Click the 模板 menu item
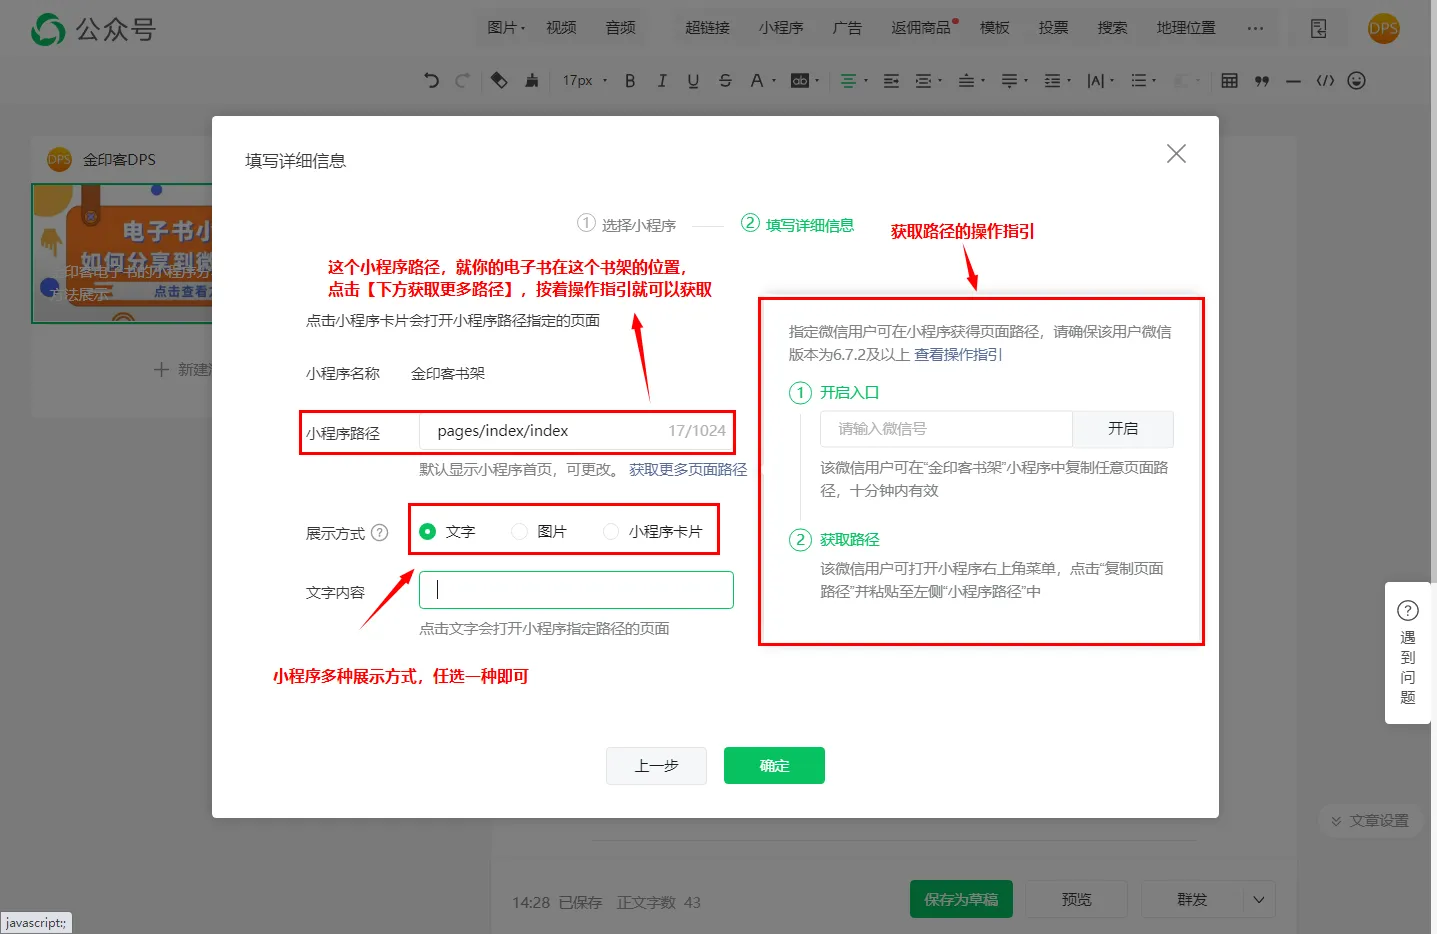The image size is (1437, 934). click(x=994, y=28)
